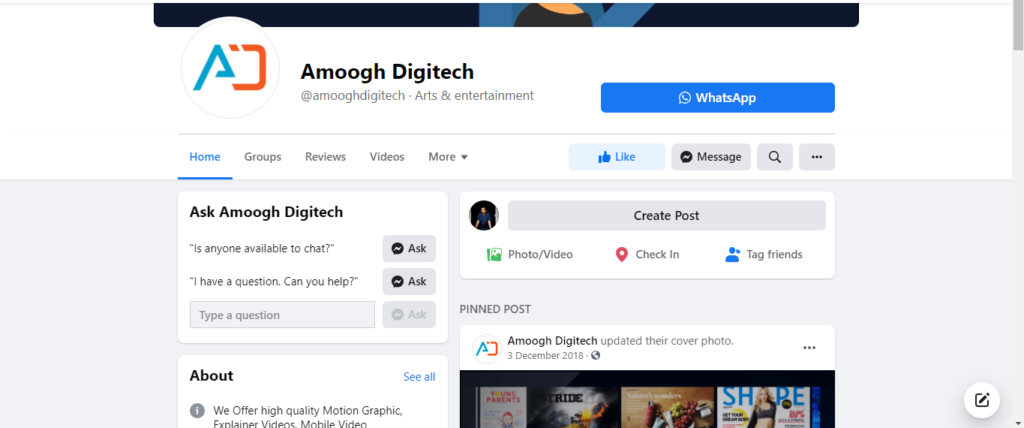1024x428 pixels.
Task: Toggle Like for Amoogh Digitech page
Action: (x=616, y=157)
